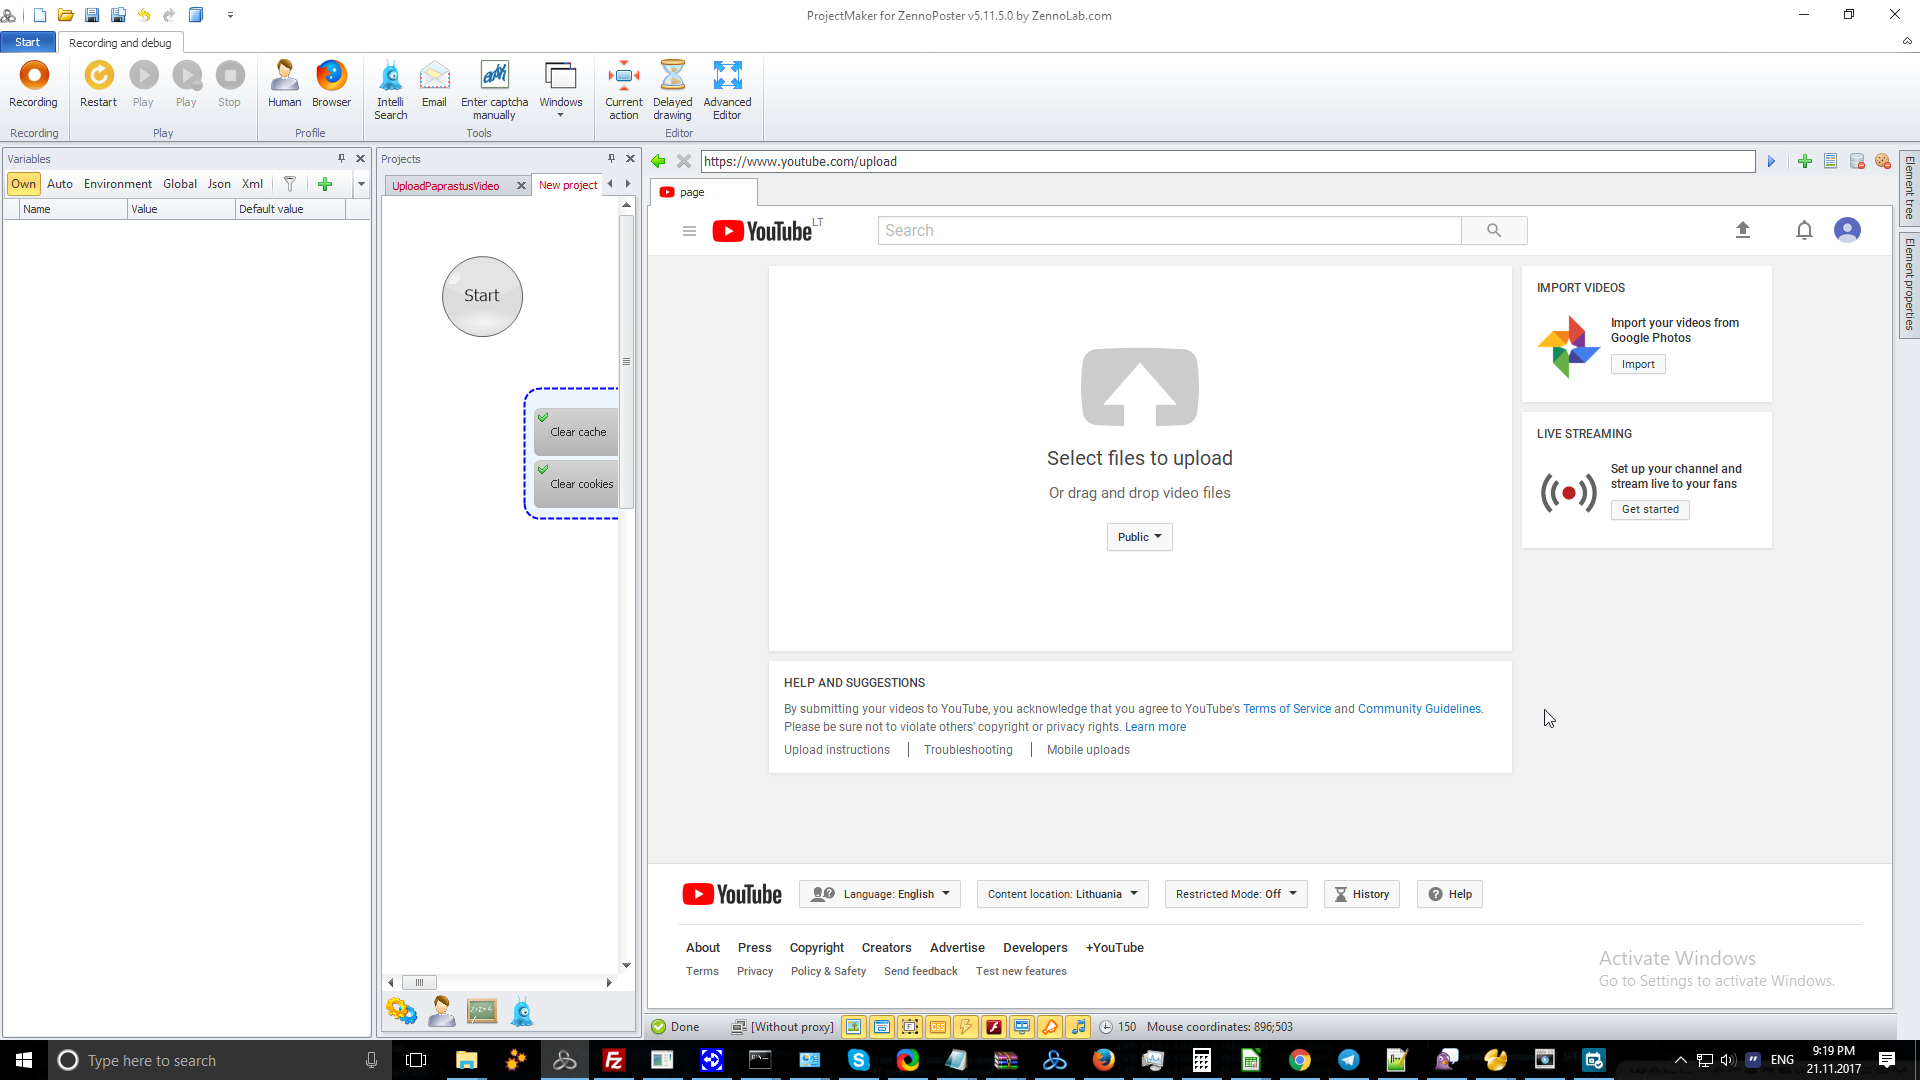Toggle Delayed drawing in the editor
The width and height of the screenshot is (1920, 1080).
(672, 90)
